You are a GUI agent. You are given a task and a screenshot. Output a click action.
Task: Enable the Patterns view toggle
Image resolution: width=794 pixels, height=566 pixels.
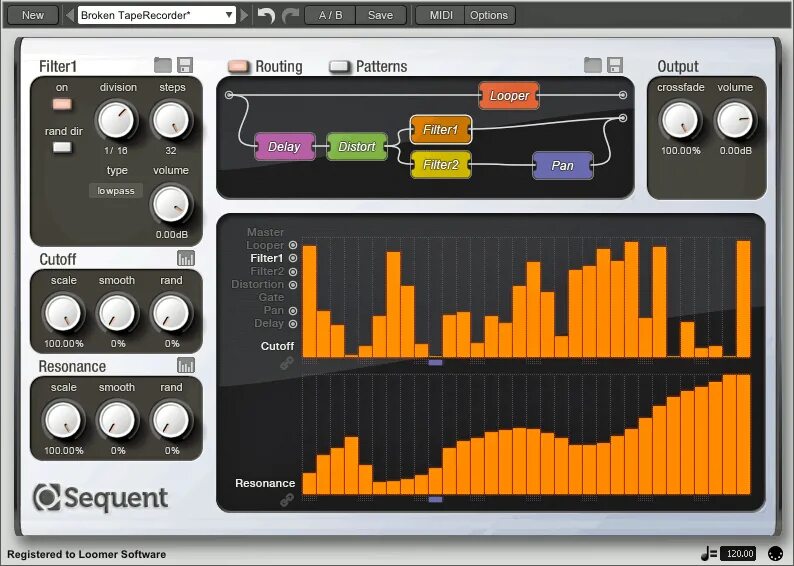click(339, 66)
